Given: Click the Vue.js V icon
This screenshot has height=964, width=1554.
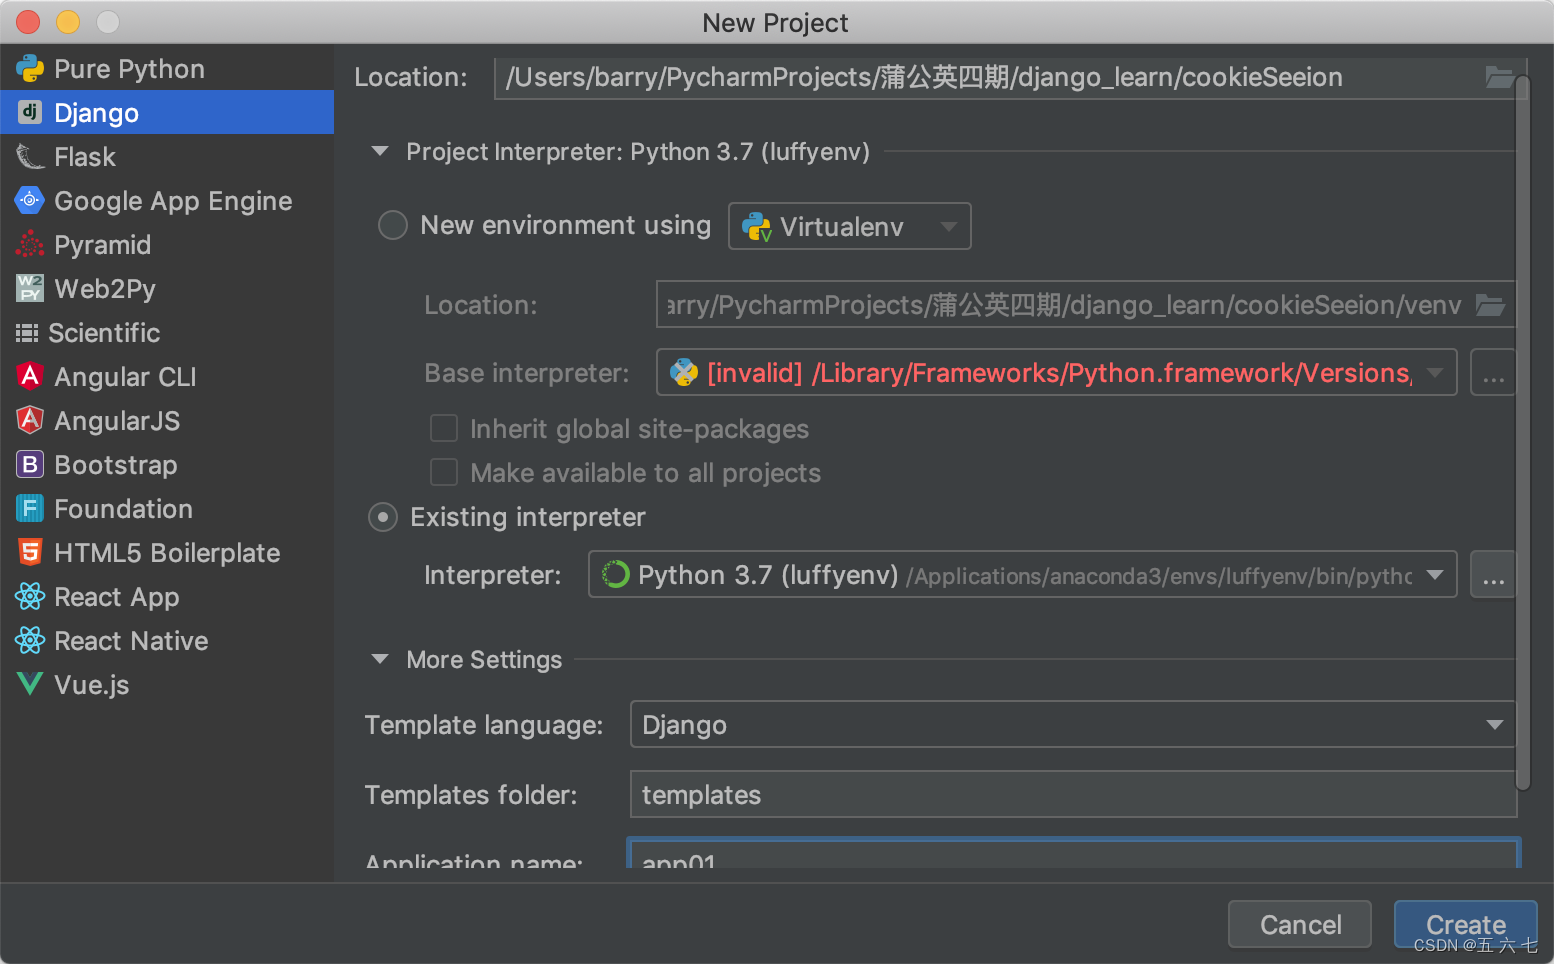Looking at the screenshot, I should click(30, 684).
